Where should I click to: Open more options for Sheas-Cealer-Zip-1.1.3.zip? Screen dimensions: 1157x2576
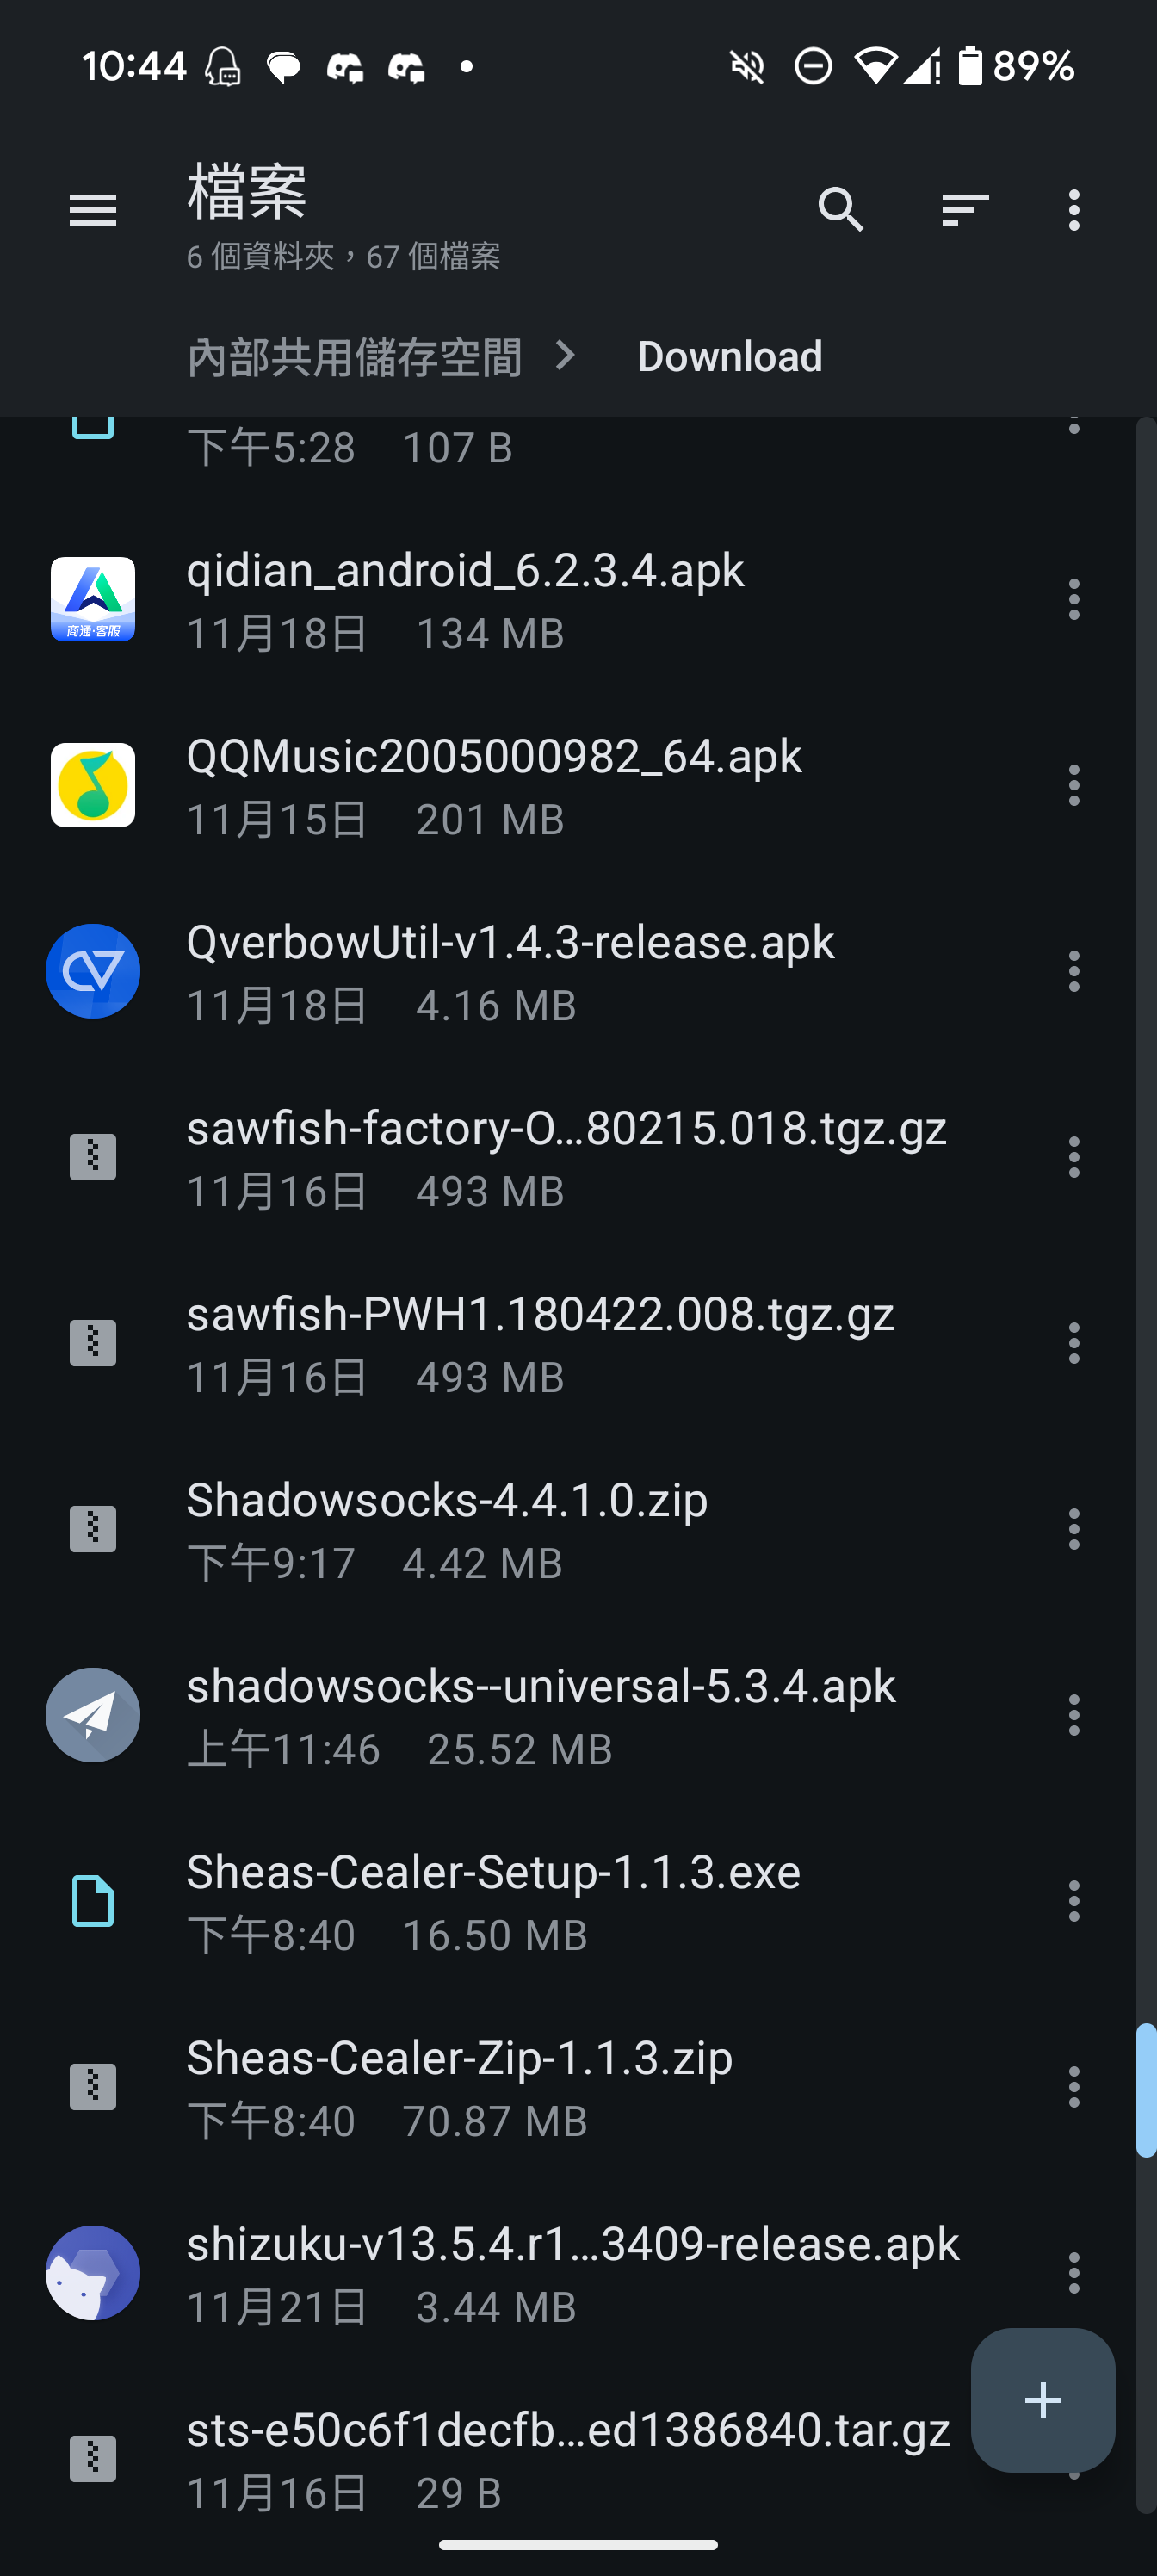1074,2087
